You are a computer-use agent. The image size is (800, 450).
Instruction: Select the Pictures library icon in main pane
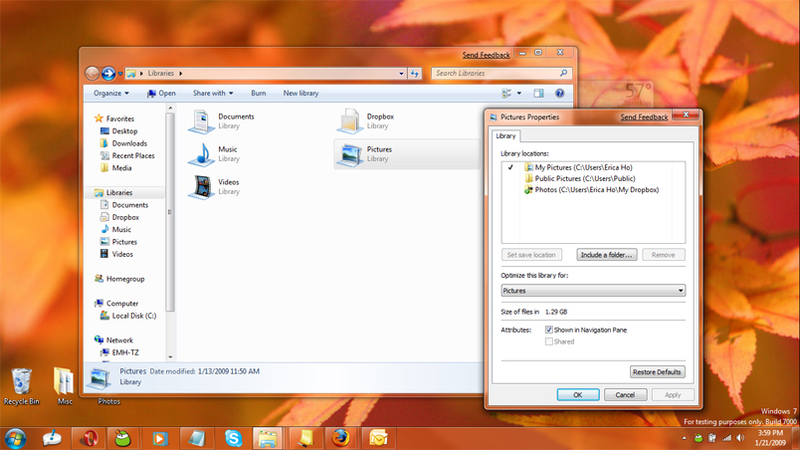point(349,154)
